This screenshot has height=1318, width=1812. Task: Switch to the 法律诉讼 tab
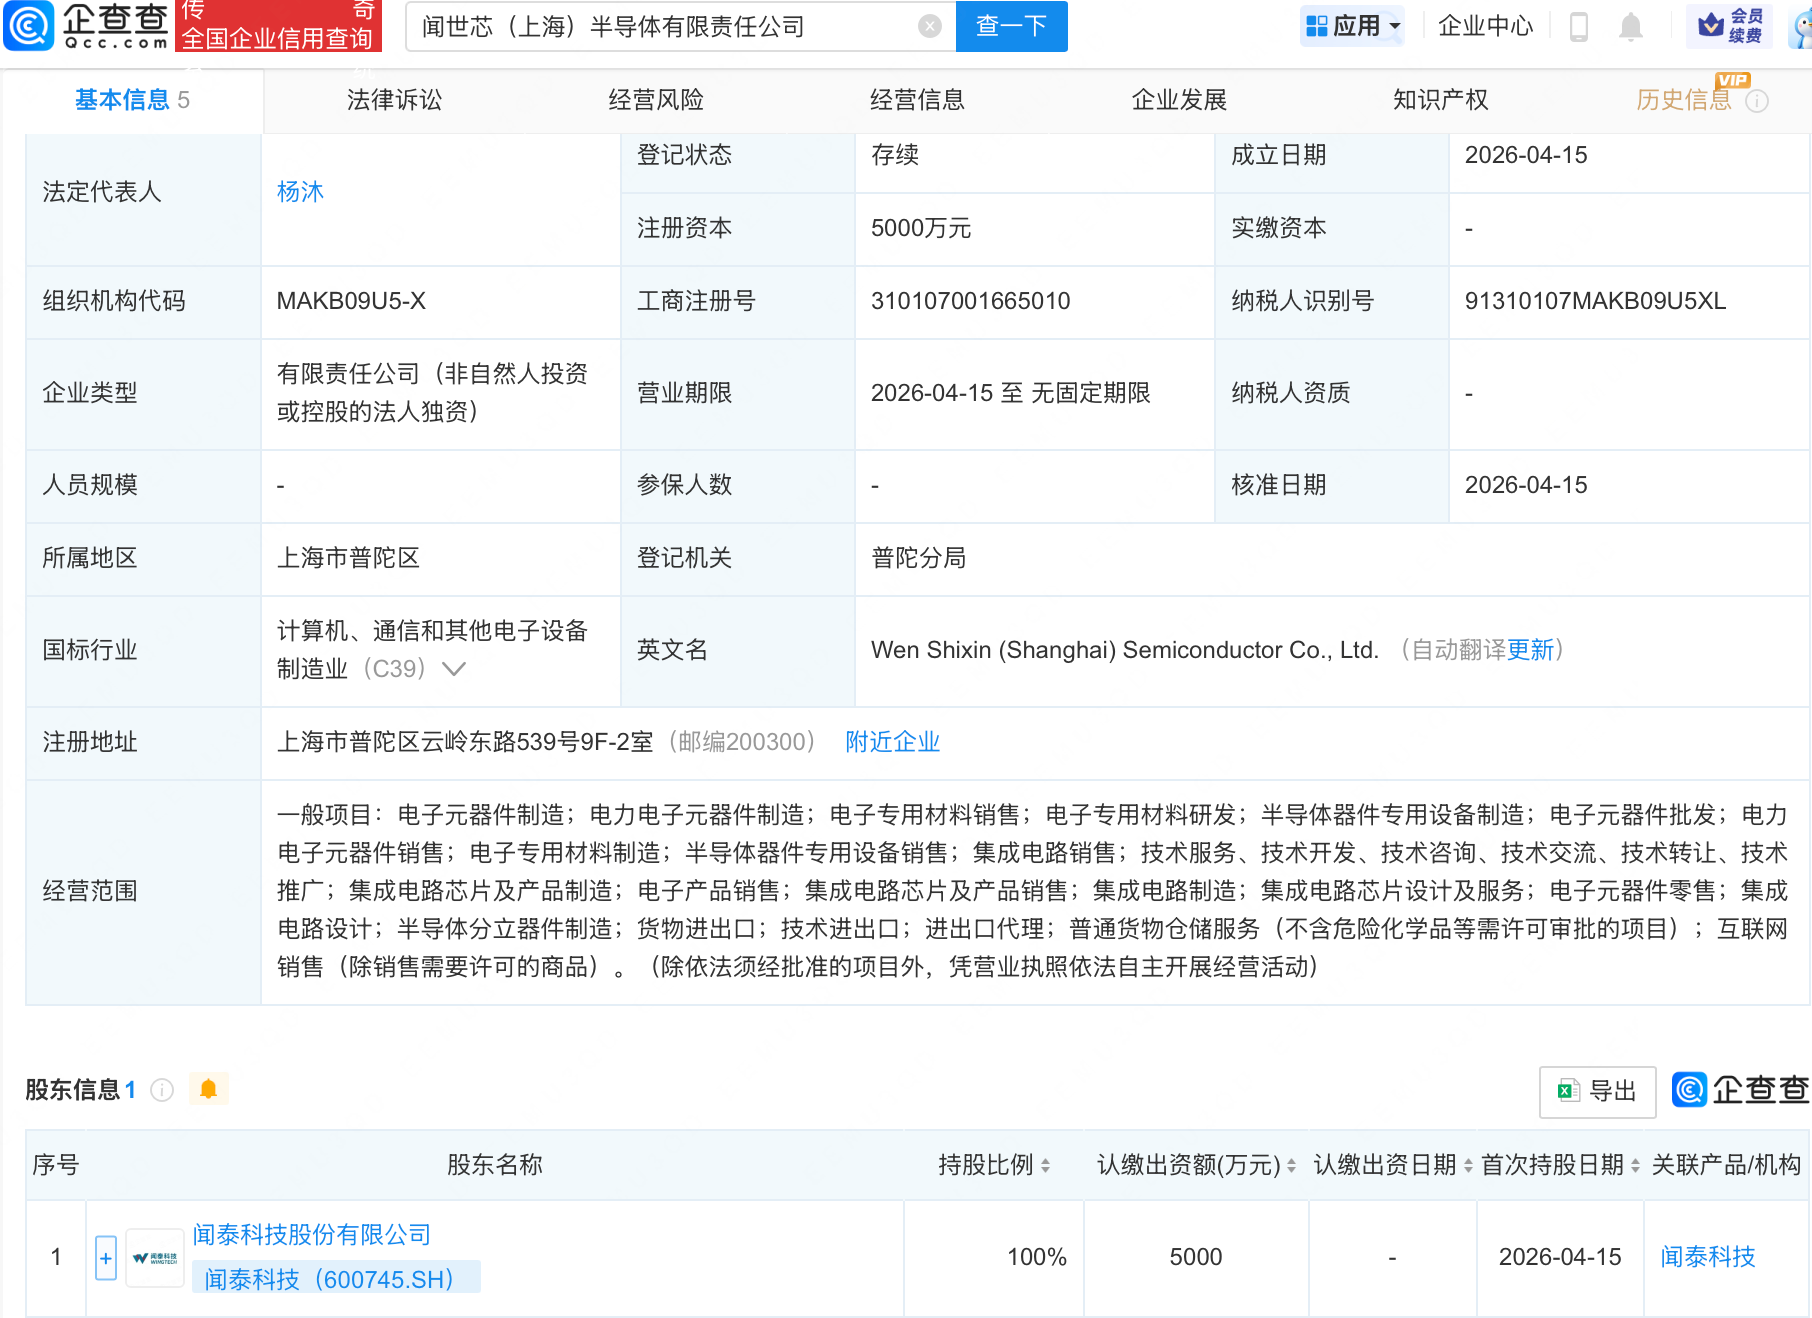coord(394,100)
